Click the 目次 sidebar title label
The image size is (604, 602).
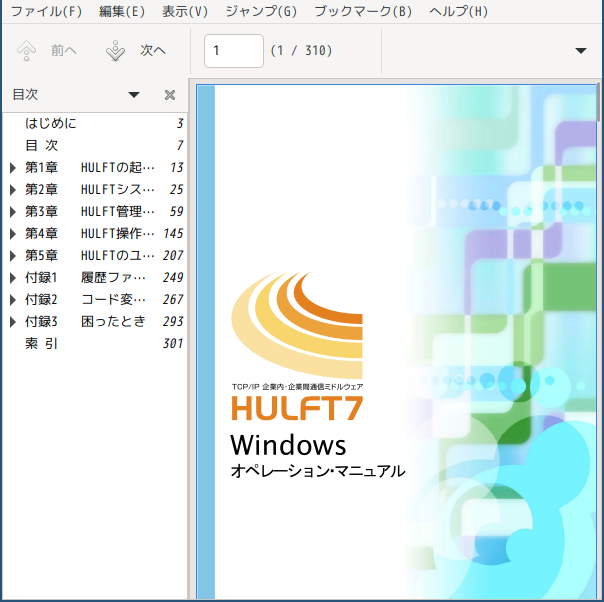coord(25,94)
